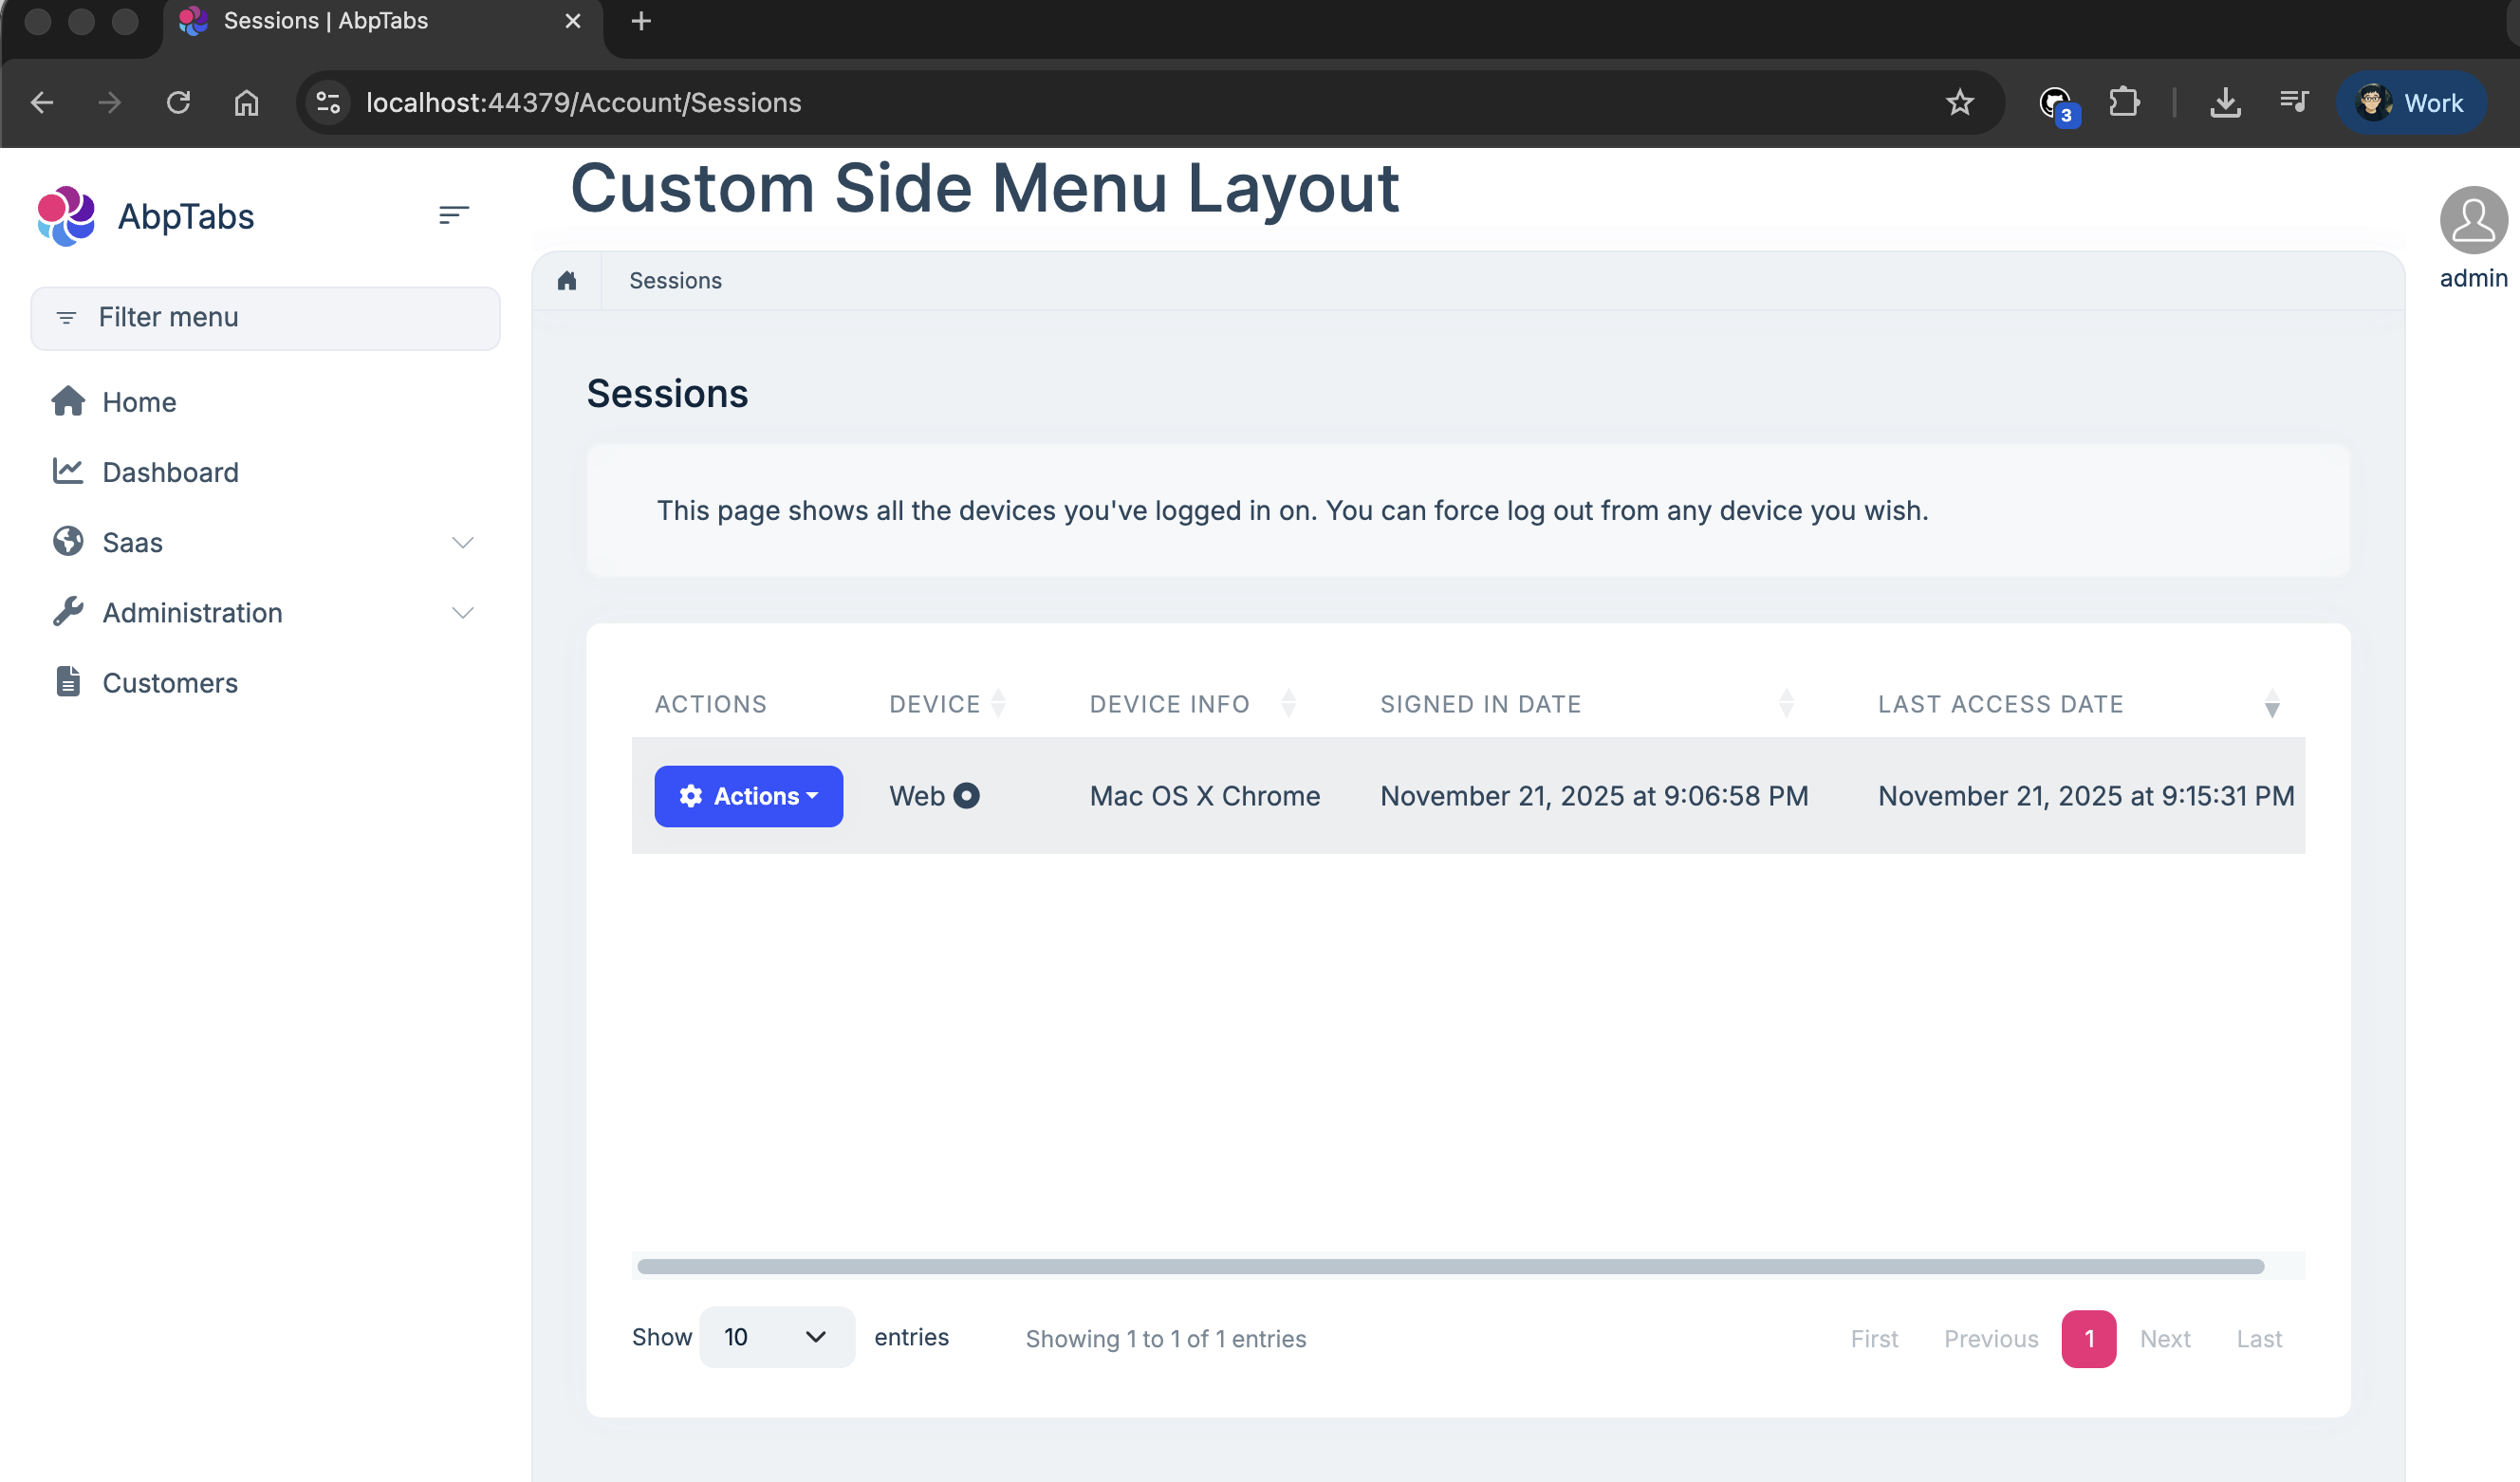Screen dimensions: 2520x1482
Task: Open the Customers menu item
Action: point(170,683)
